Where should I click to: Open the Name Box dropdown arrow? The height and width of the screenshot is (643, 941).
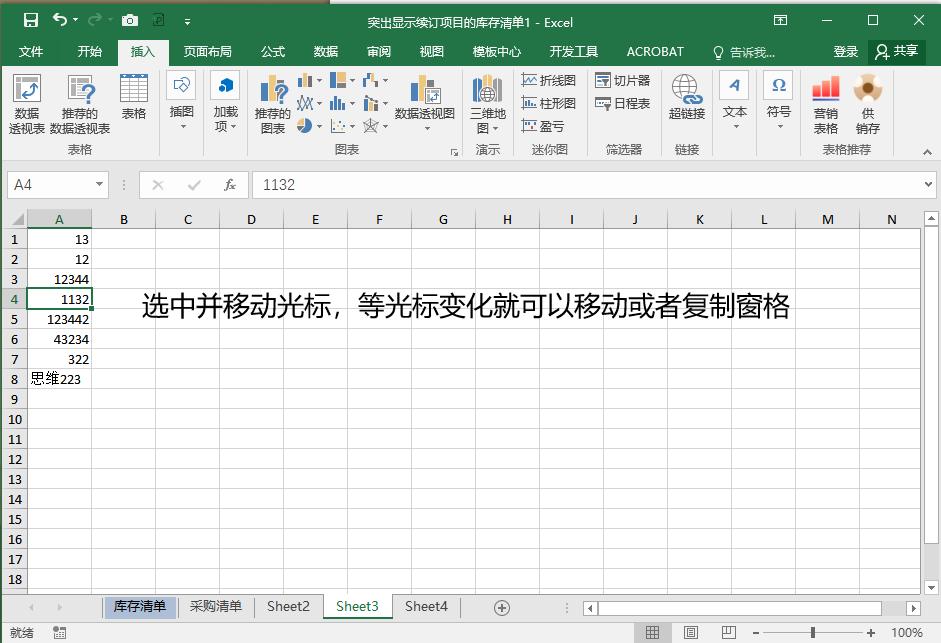point(96,185)
